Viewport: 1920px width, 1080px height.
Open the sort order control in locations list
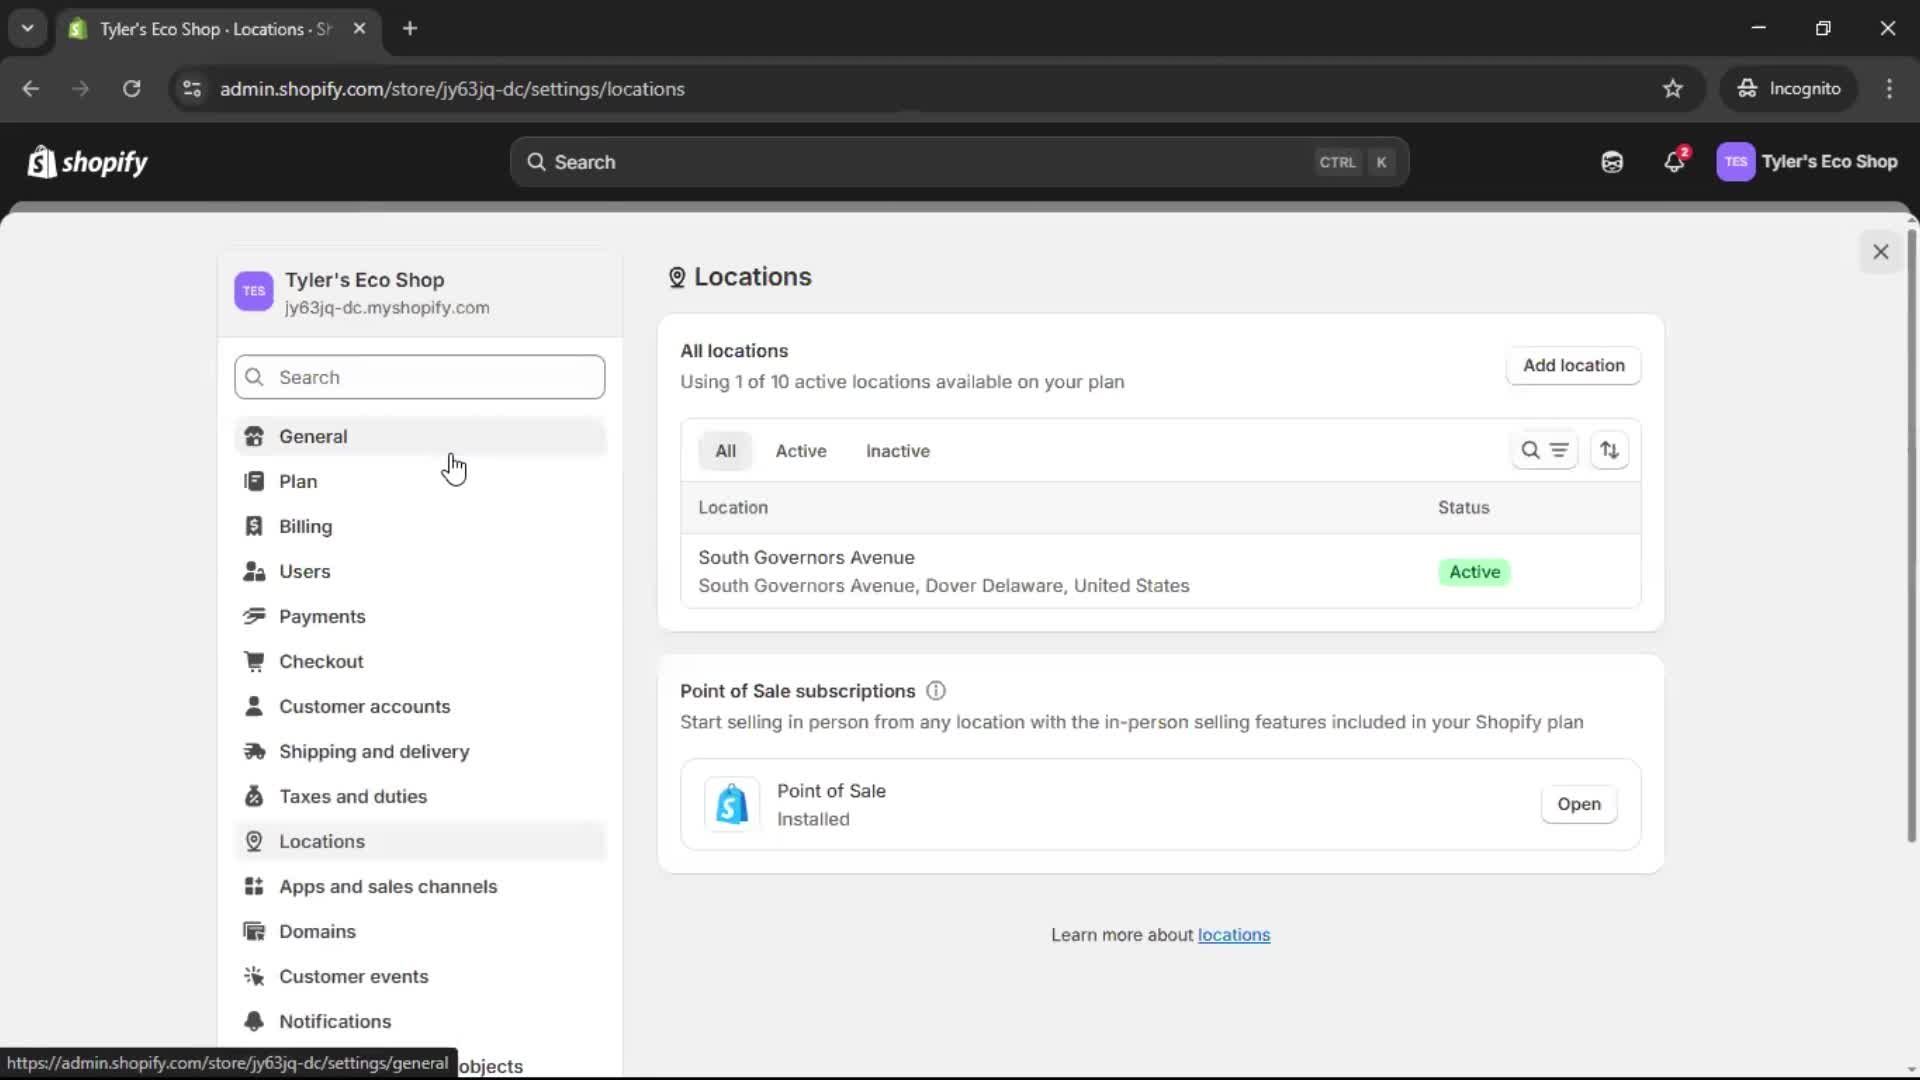pos(1609,450)
